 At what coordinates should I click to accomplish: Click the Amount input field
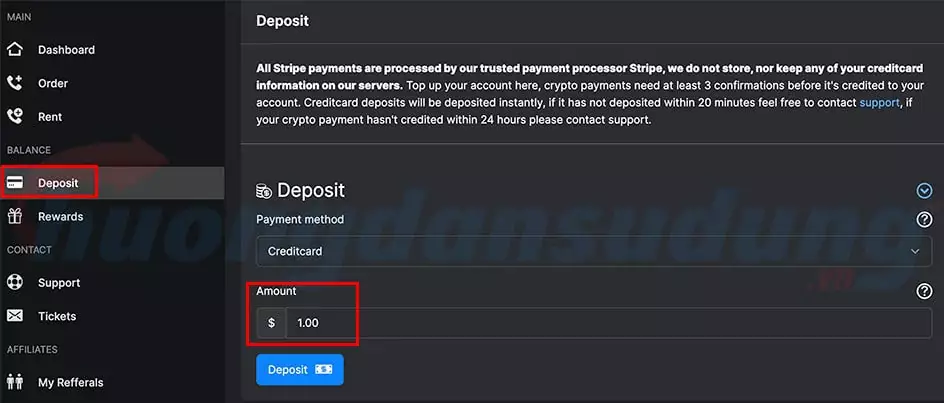point(608,323)
